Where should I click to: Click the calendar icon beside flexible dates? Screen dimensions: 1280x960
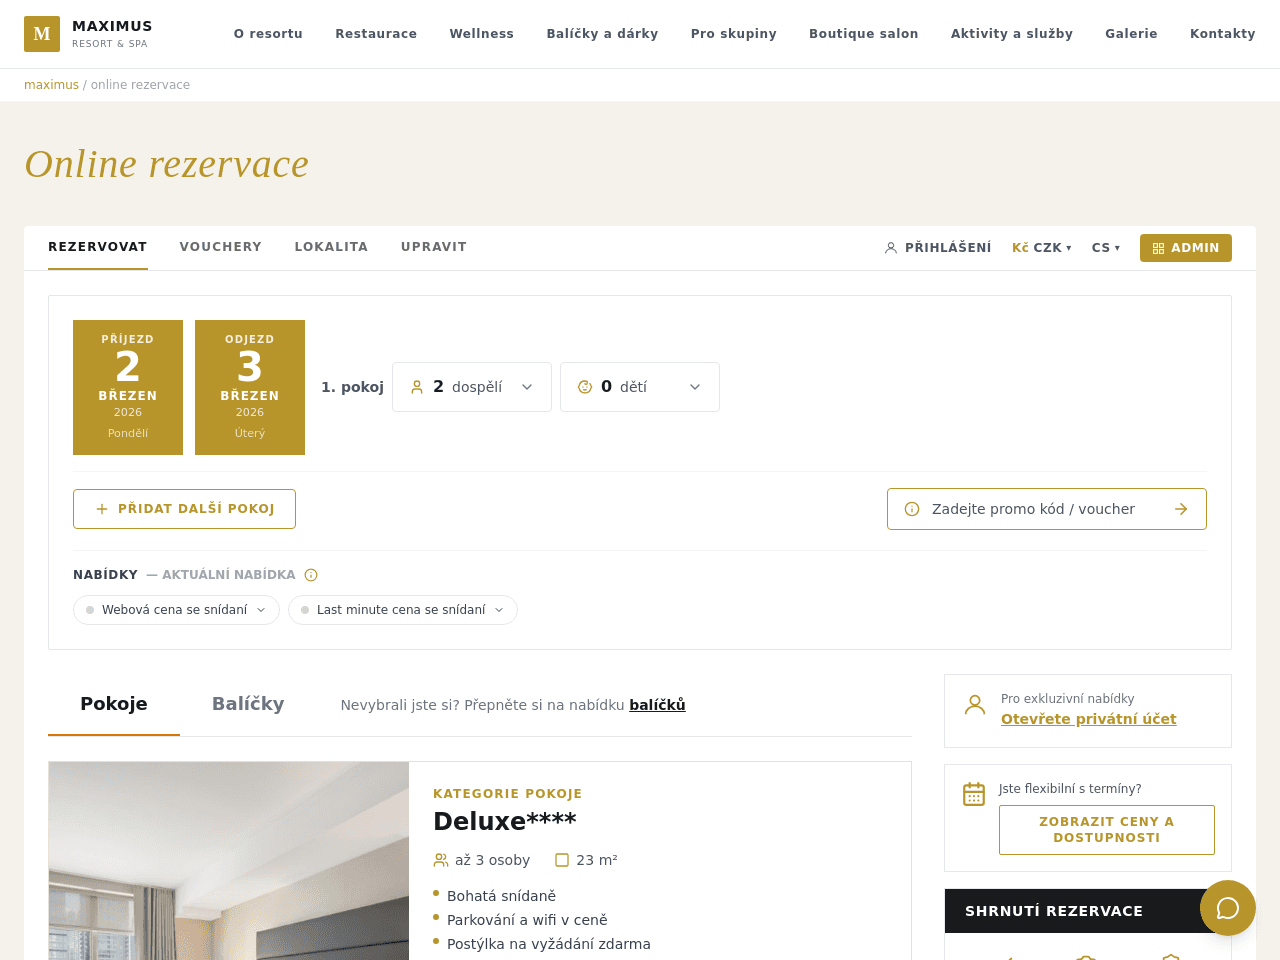click(974, 794)
